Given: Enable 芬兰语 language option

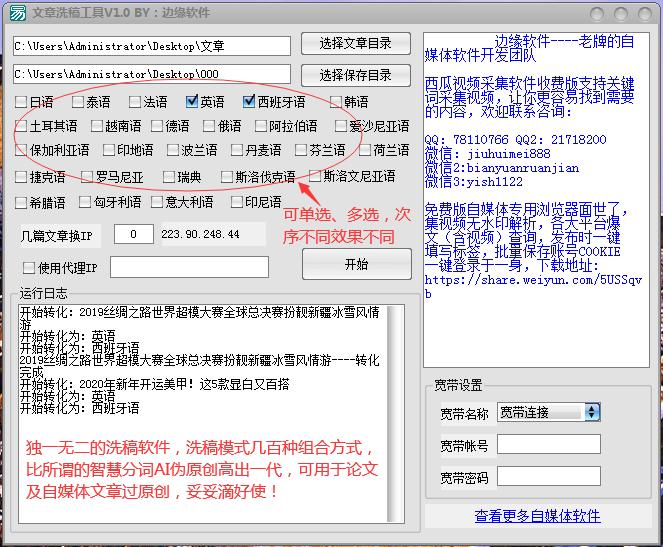Looking at the screenshot, I should pyautogui.click(x=301, y=150).
